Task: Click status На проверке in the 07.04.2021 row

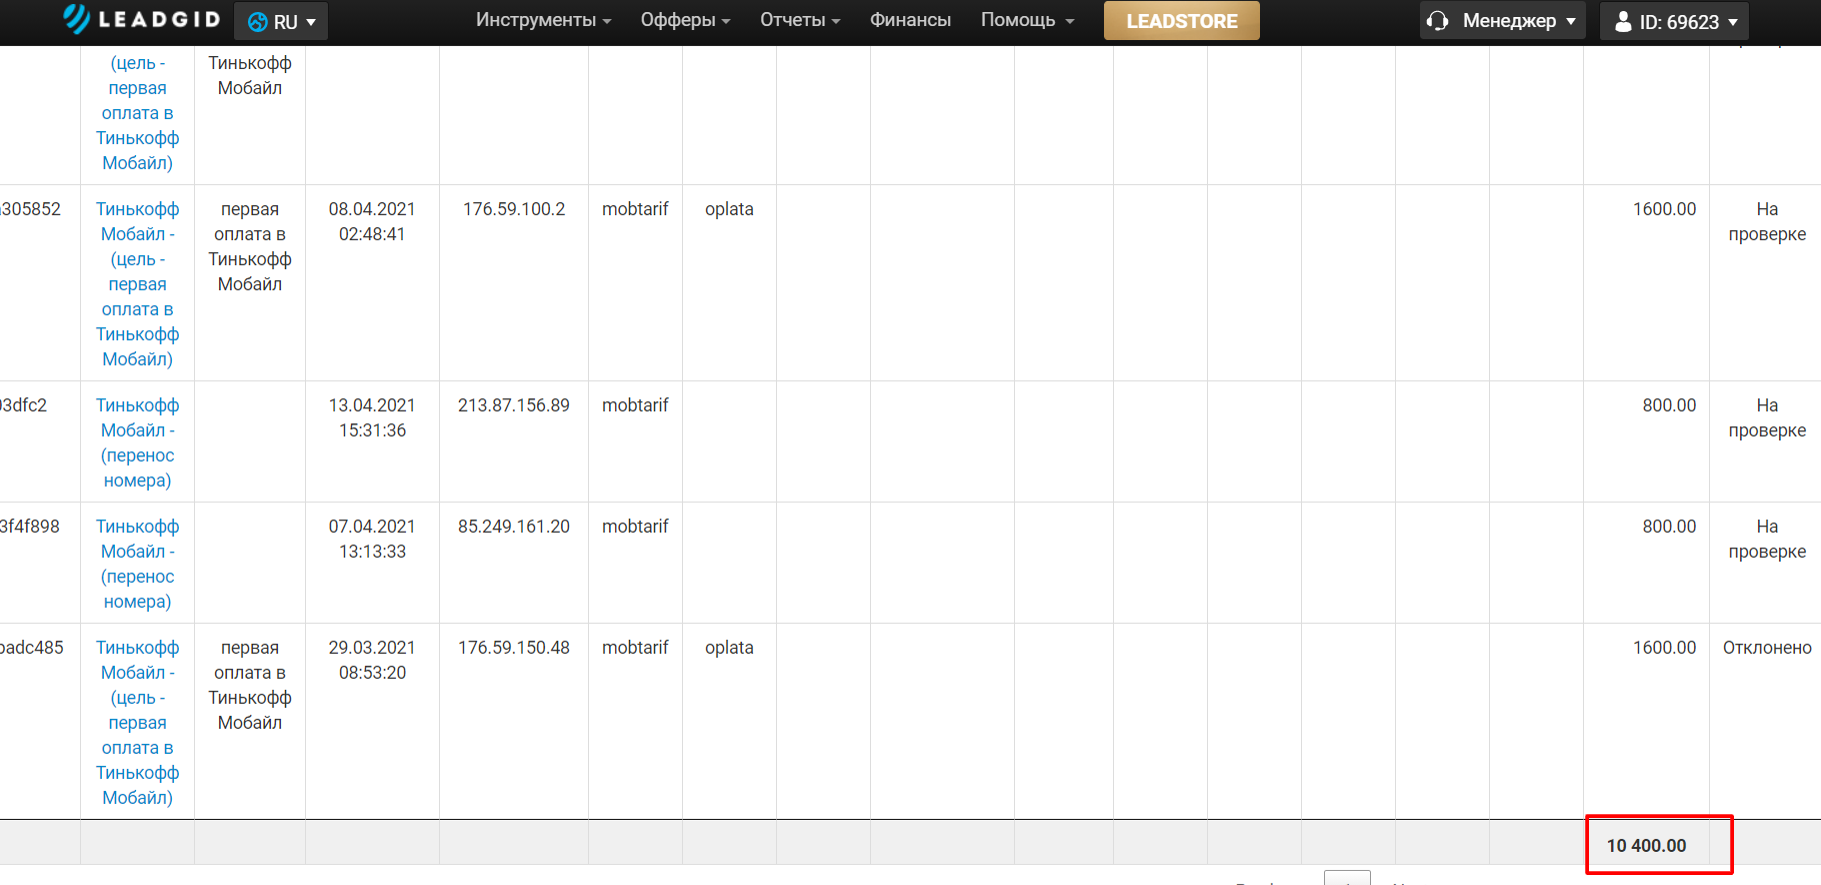Action: tap(1767, 538)
